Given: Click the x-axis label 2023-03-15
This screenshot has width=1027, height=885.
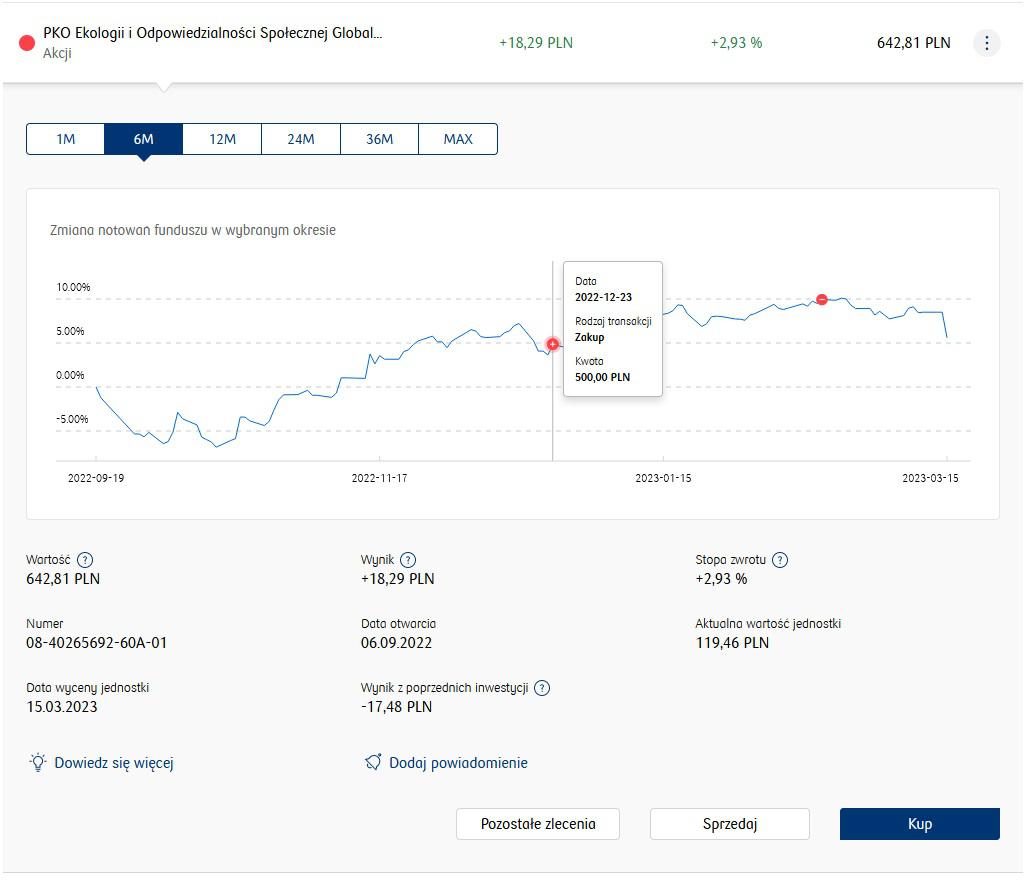Looking at the screenshot, I should 930,478.
